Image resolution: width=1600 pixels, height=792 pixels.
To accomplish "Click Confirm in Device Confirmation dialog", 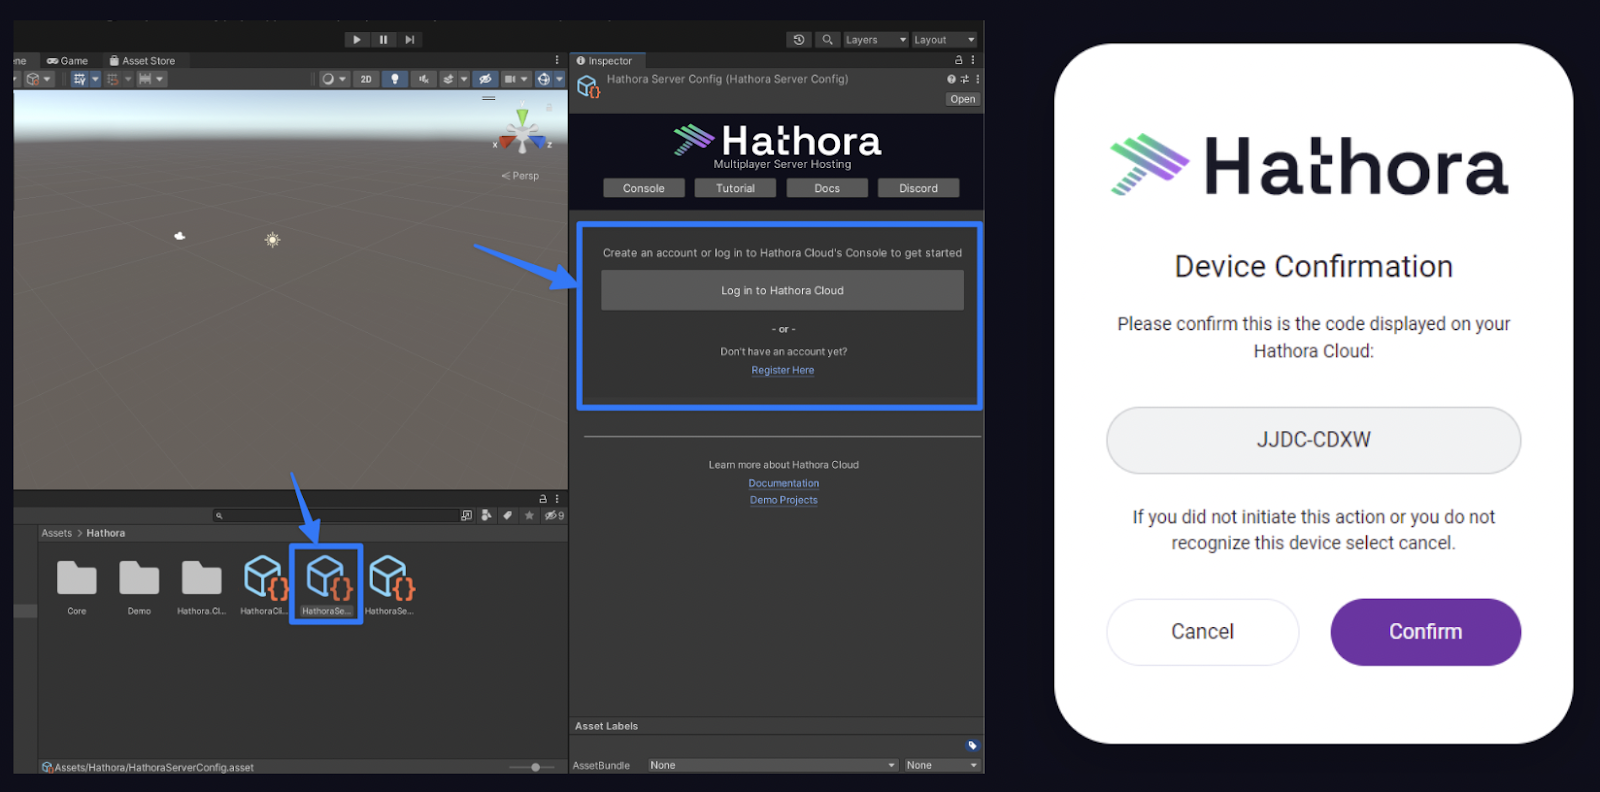I will point(1425,632).
